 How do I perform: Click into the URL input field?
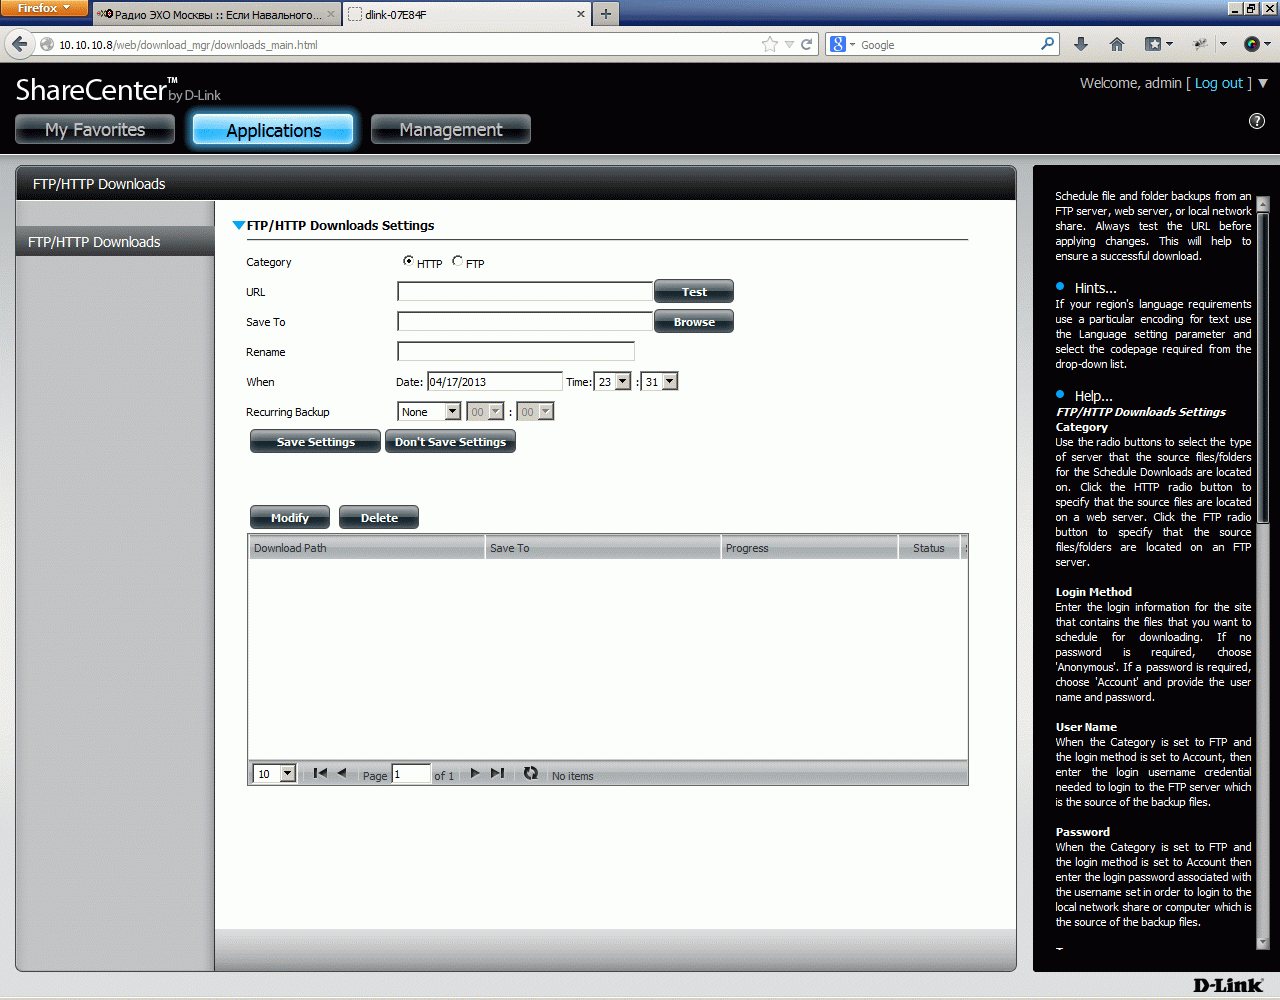pyautogui.click(x=525, y=291)
